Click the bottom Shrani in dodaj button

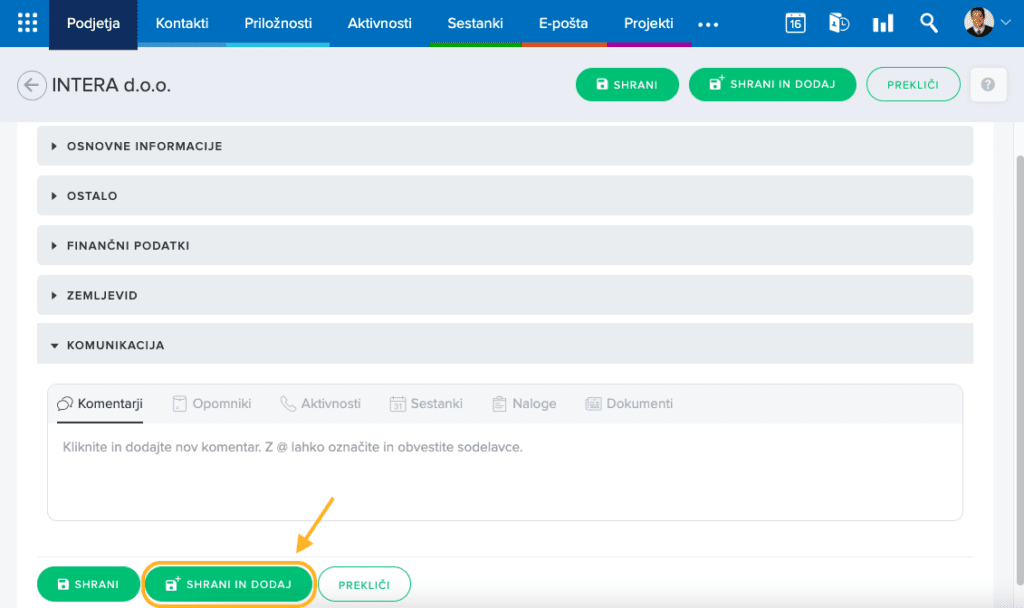[x=229, y=584]
